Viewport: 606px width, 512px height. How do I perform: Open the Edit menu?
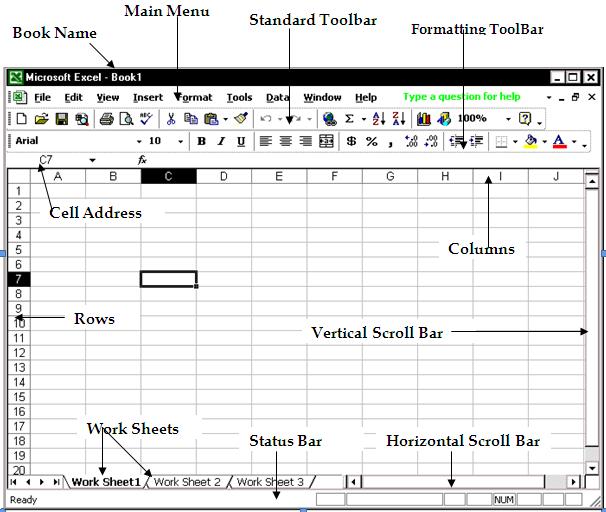[x=73, y=97]
